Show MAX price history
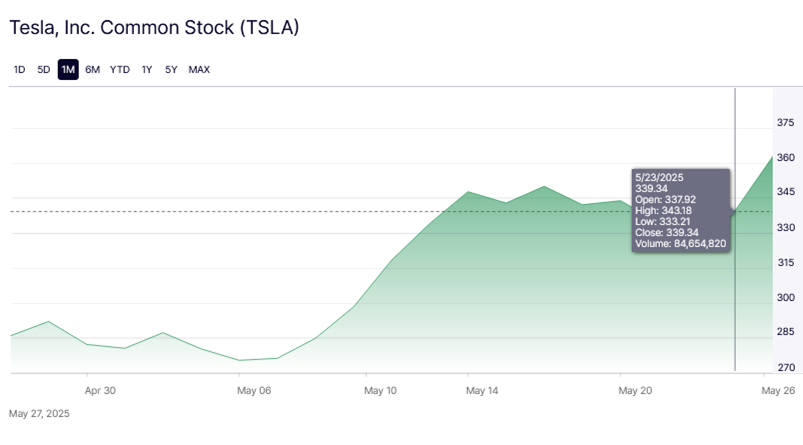 199,69
